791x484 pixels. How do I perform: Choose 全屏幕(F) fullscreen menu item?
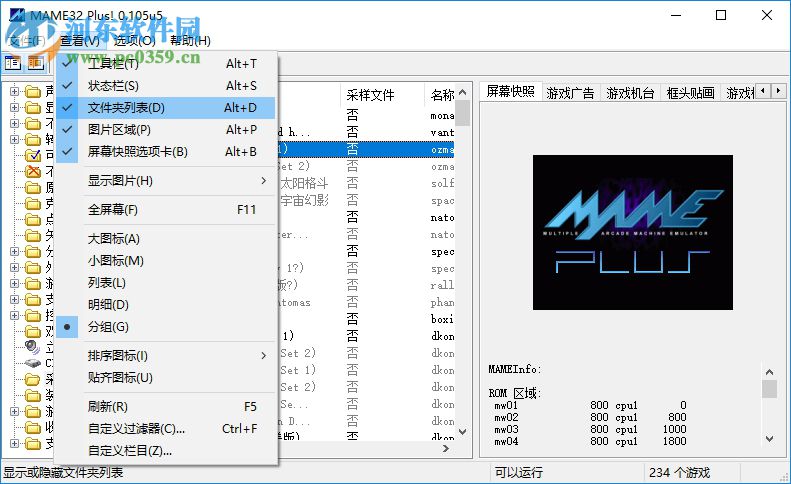(165, 209)
